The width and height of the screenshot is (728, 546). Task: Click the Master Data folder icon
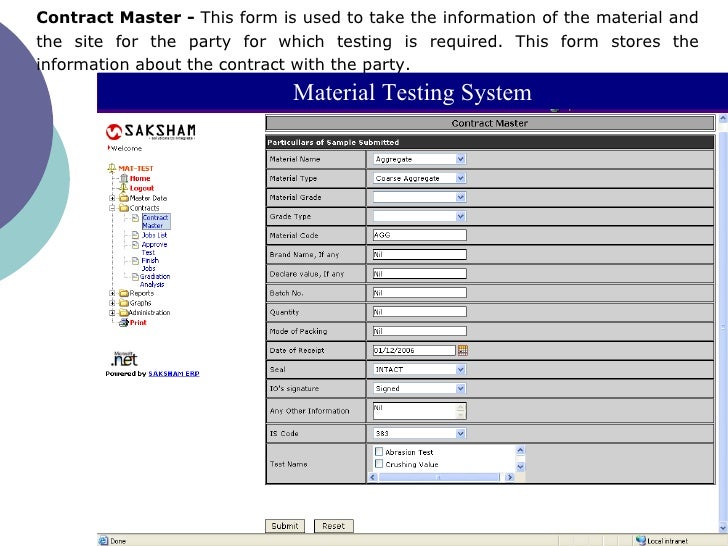coord(124,198)
